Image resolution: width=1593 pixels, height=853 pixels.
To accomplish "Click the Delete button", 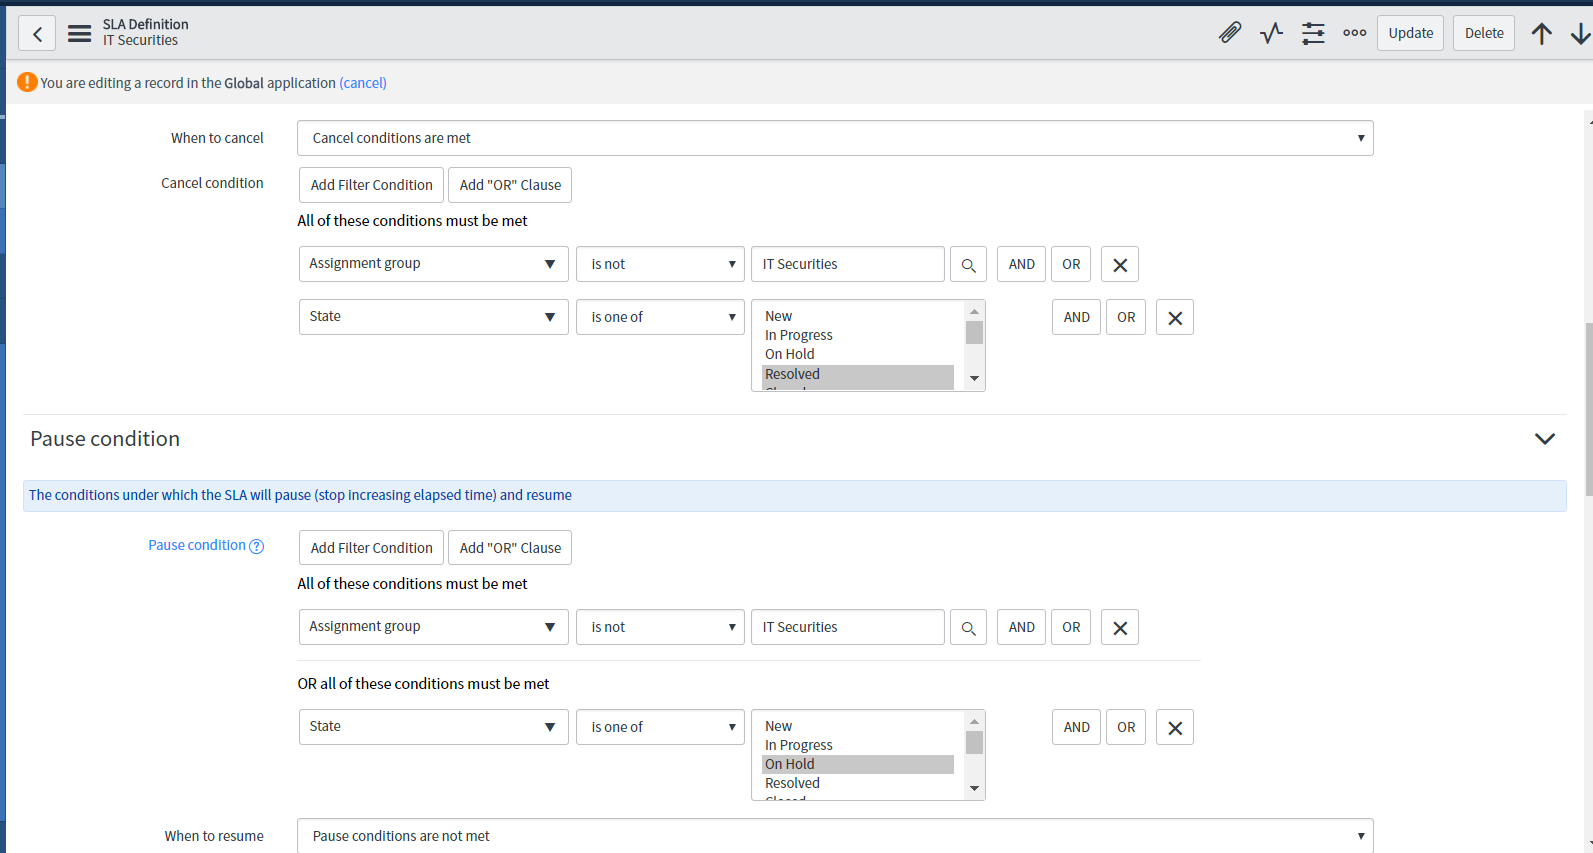I will 1484,33.
